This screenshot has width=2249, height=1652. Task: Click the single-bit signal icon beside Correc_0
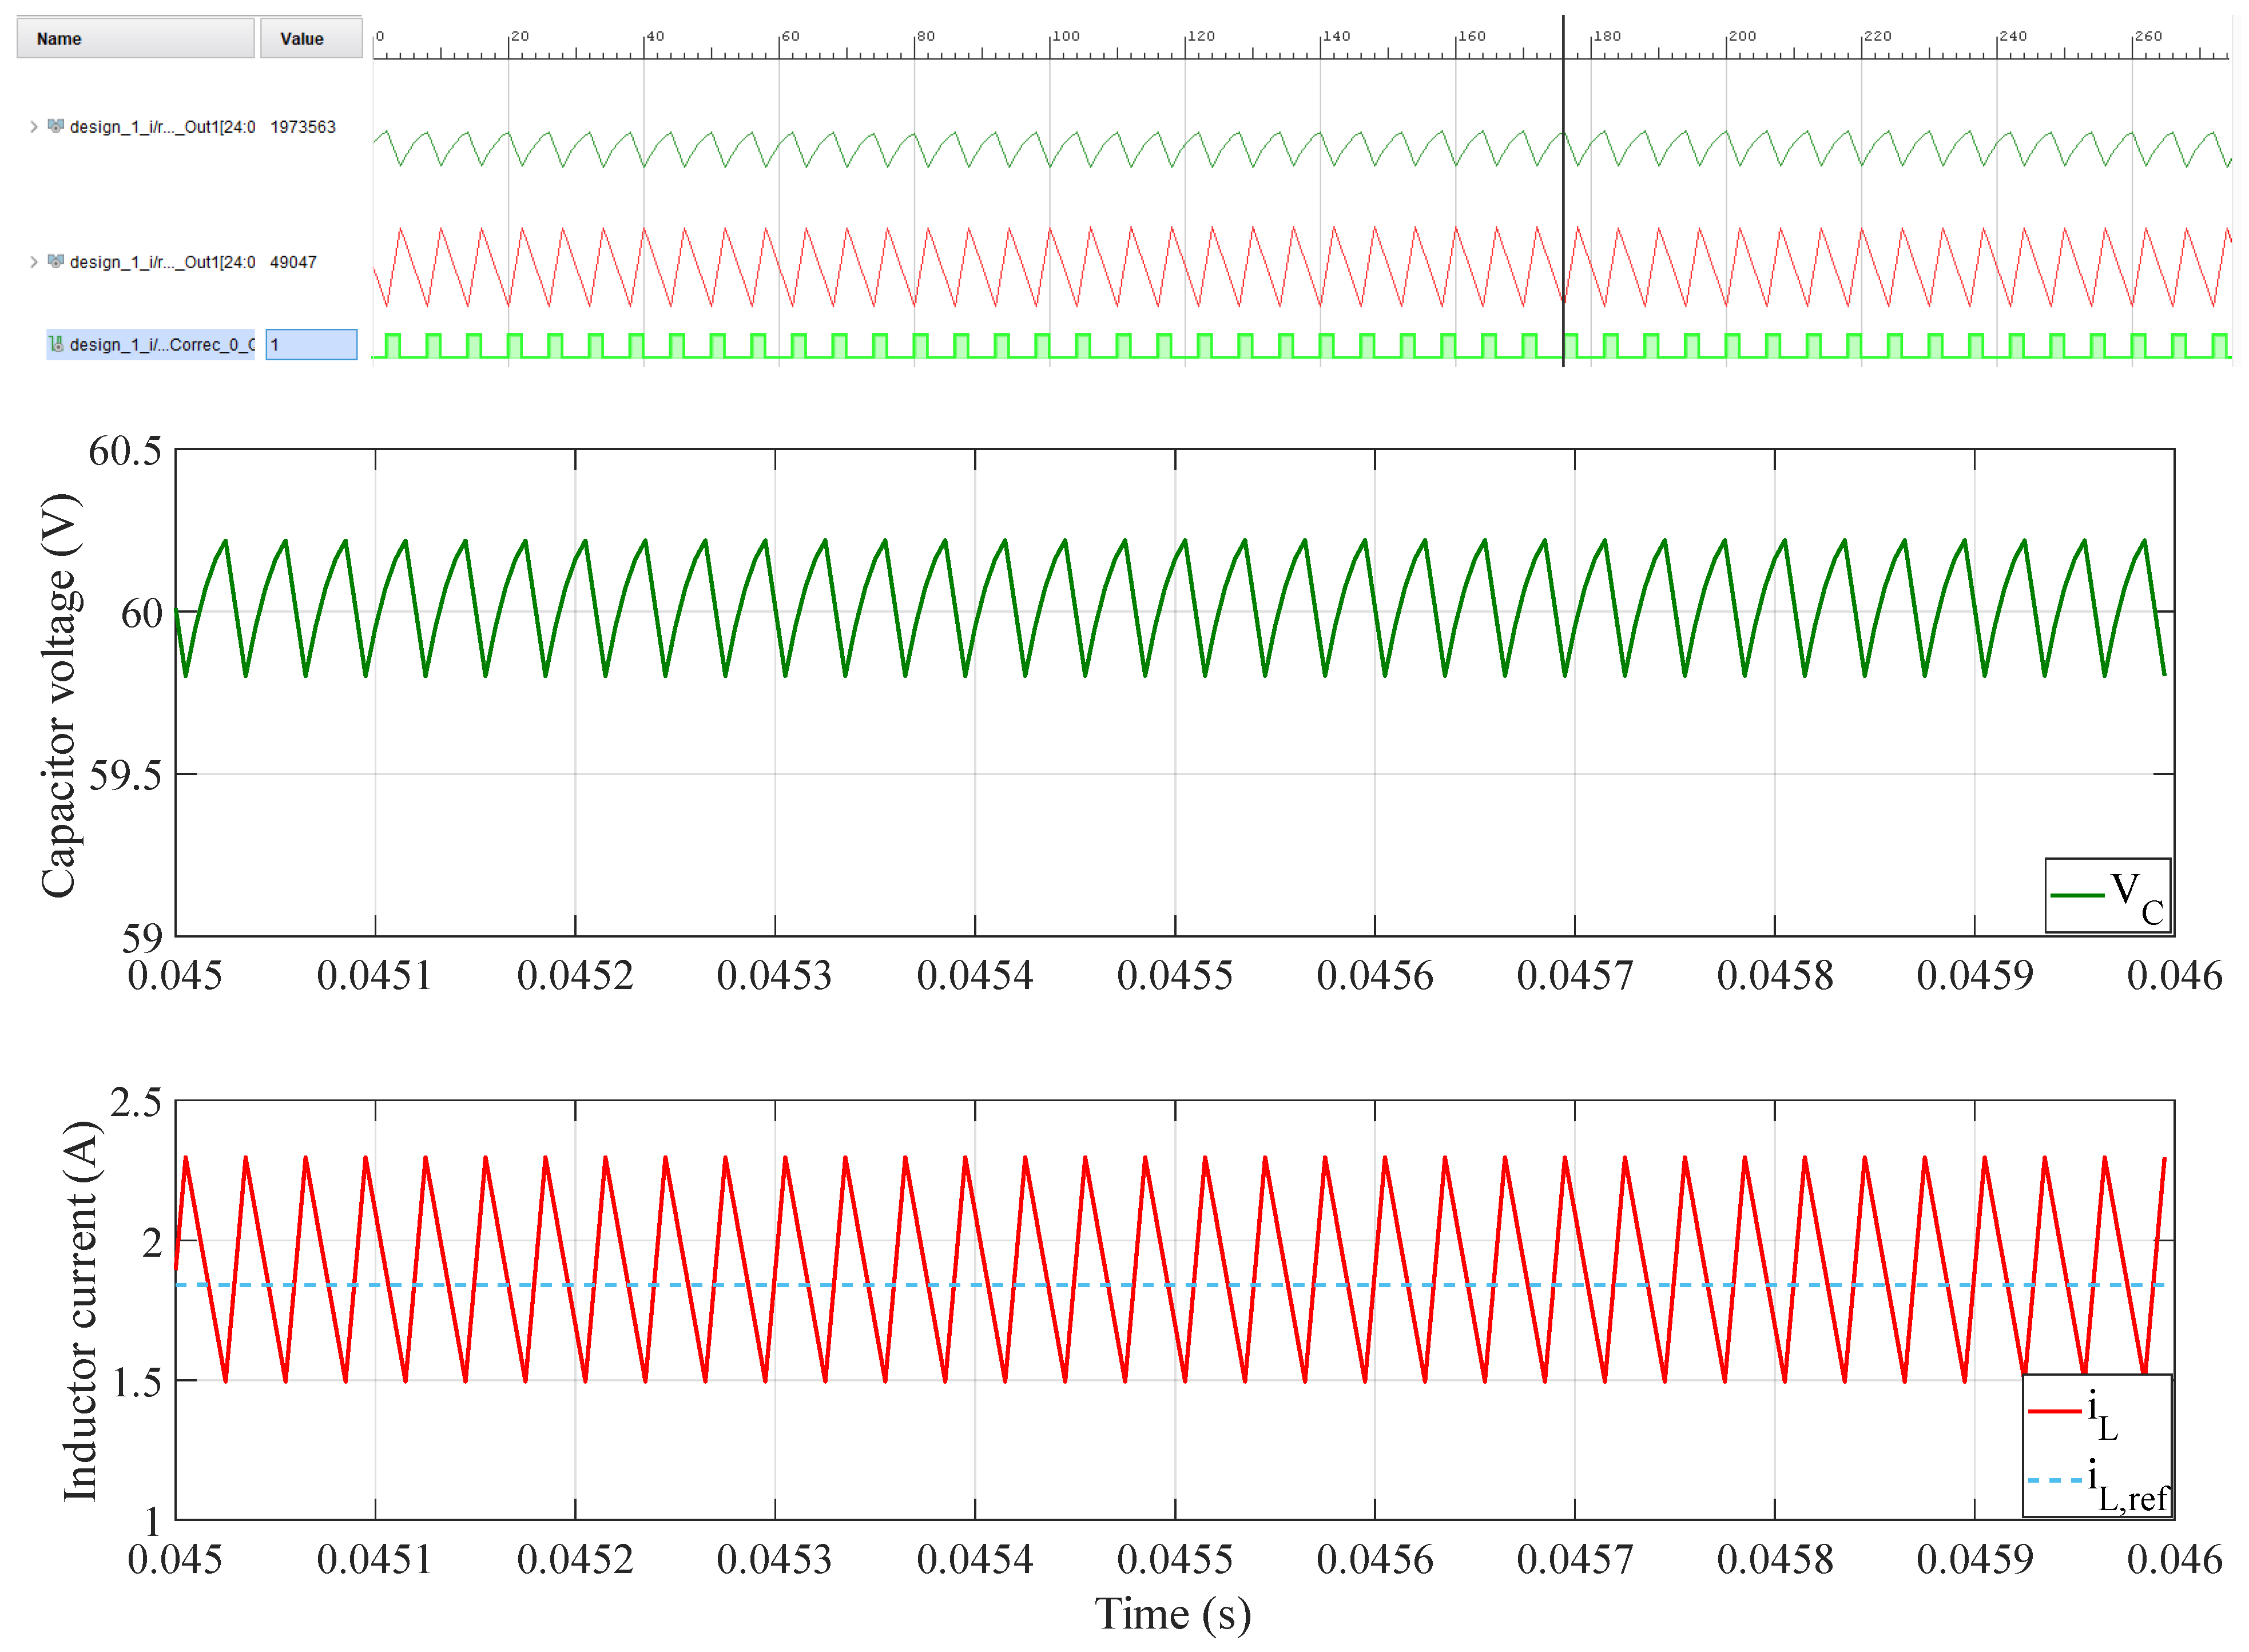point(56,344)
